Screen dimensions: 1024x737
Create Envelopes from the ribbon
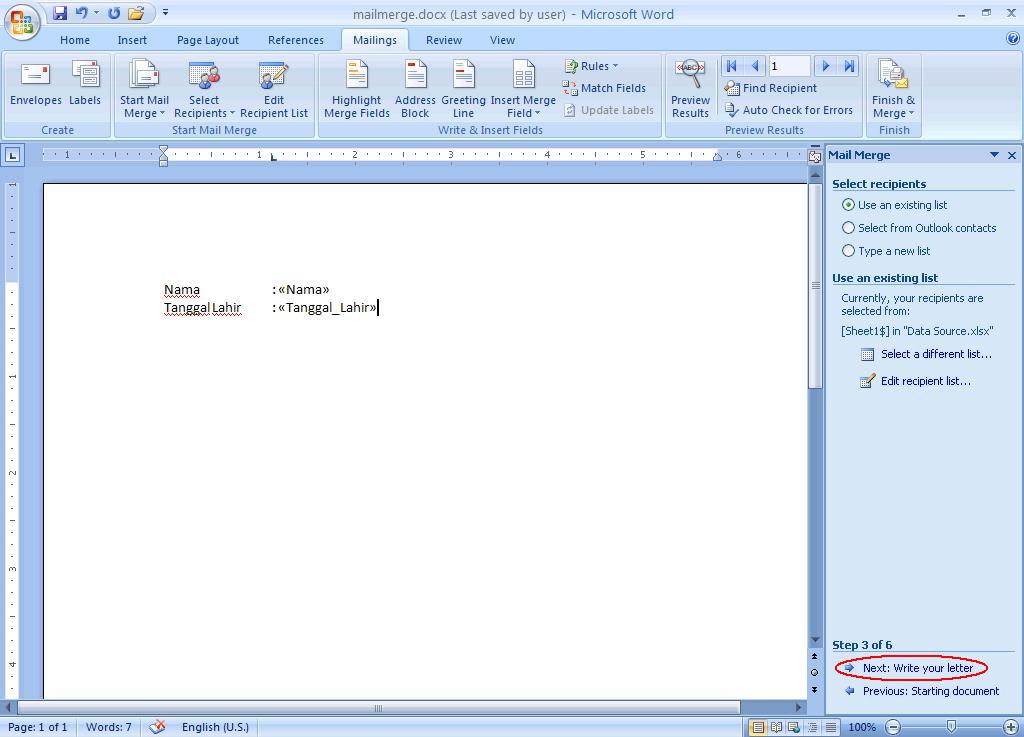click(36, 83)
